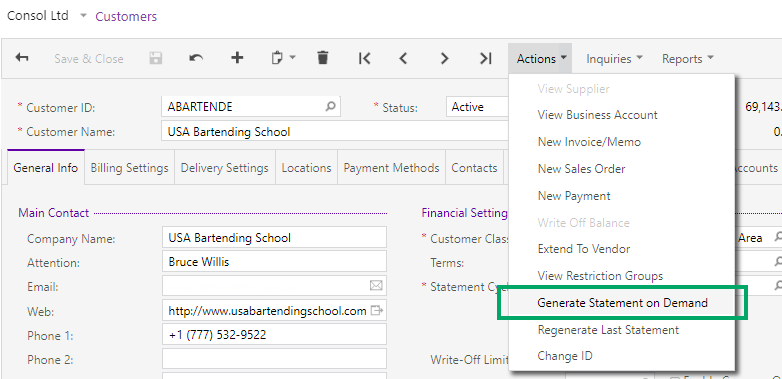Click the Consol Ltd company name
Screen dimensions: 782x379
[38, 15]
